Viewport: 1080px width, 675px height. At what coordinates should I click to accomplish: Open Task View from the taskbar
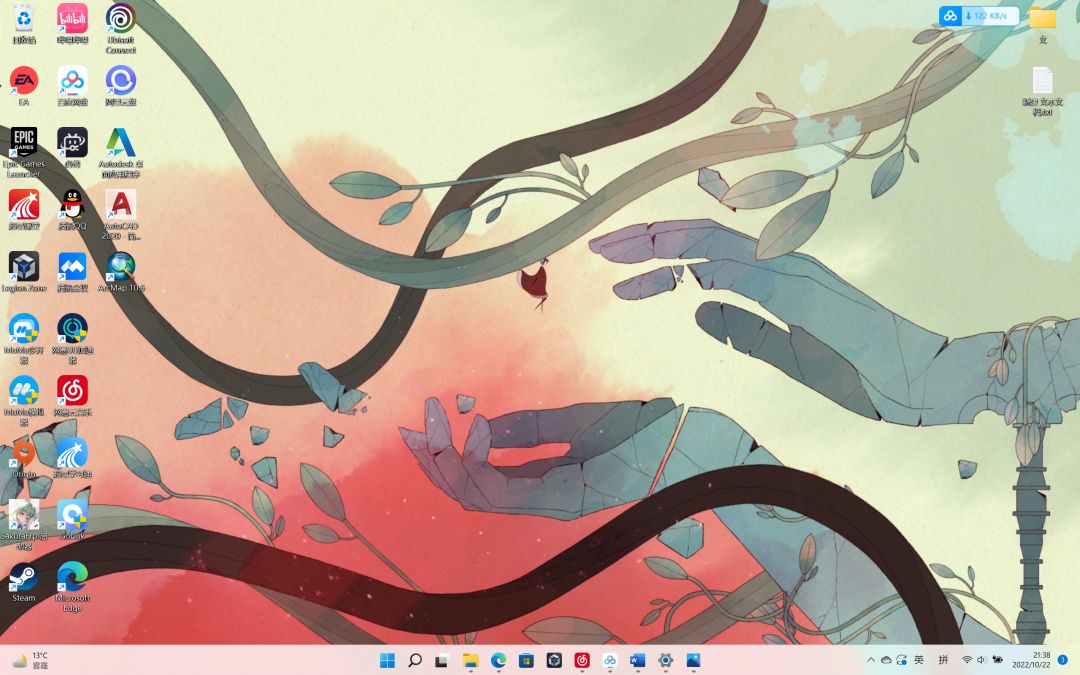coord(442,661)
